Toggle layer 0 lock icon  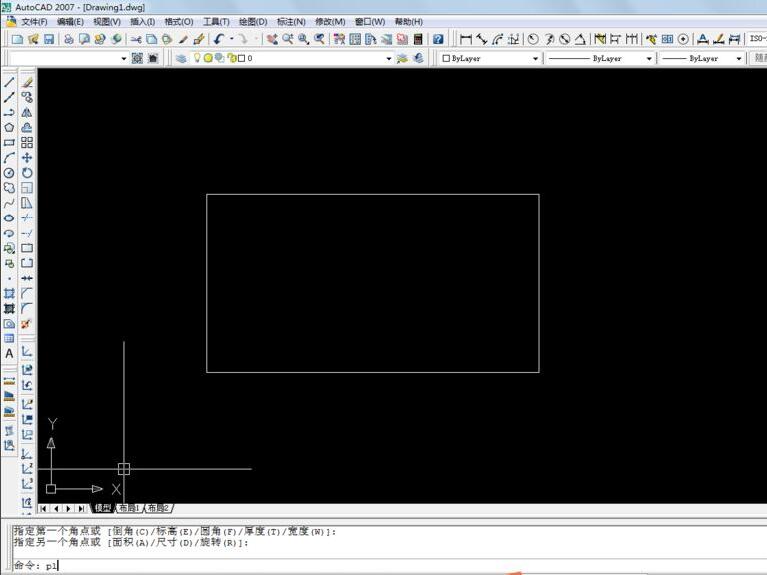[232, 58]
